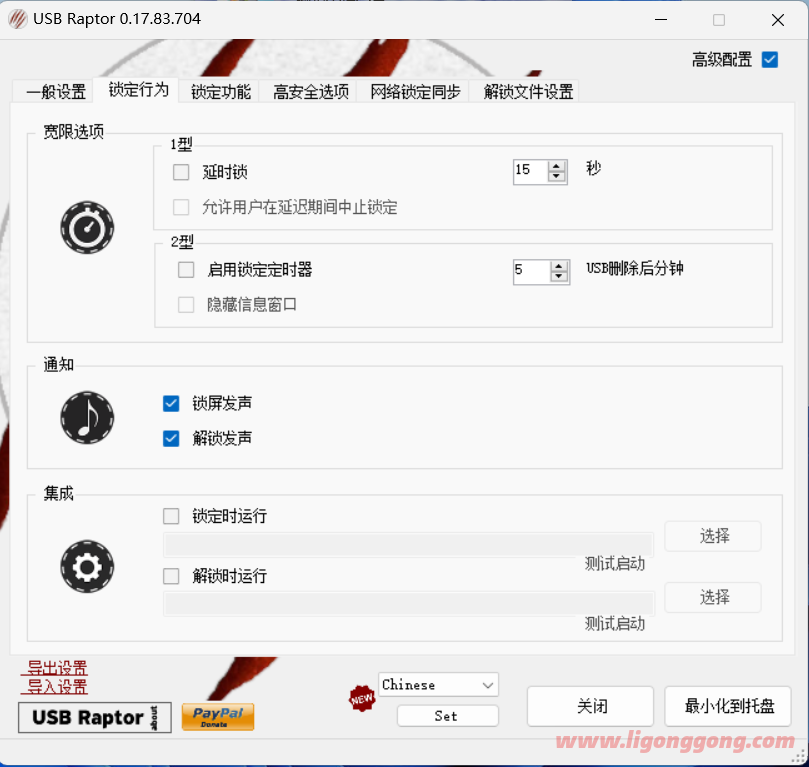
Task: Click the 最小化到托盘 button
Action: tap(729, 706)
